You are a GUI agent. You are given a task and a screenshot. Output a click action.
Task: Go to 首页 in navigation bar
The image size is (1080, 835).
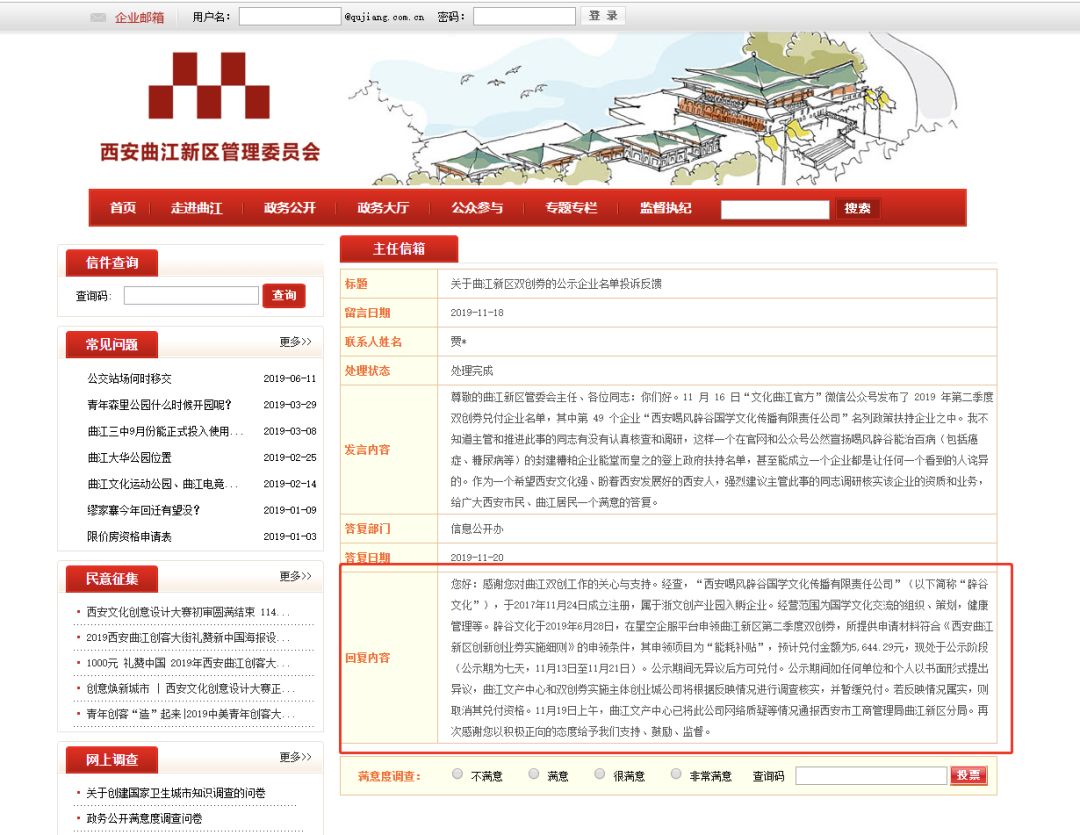[123, 207]
